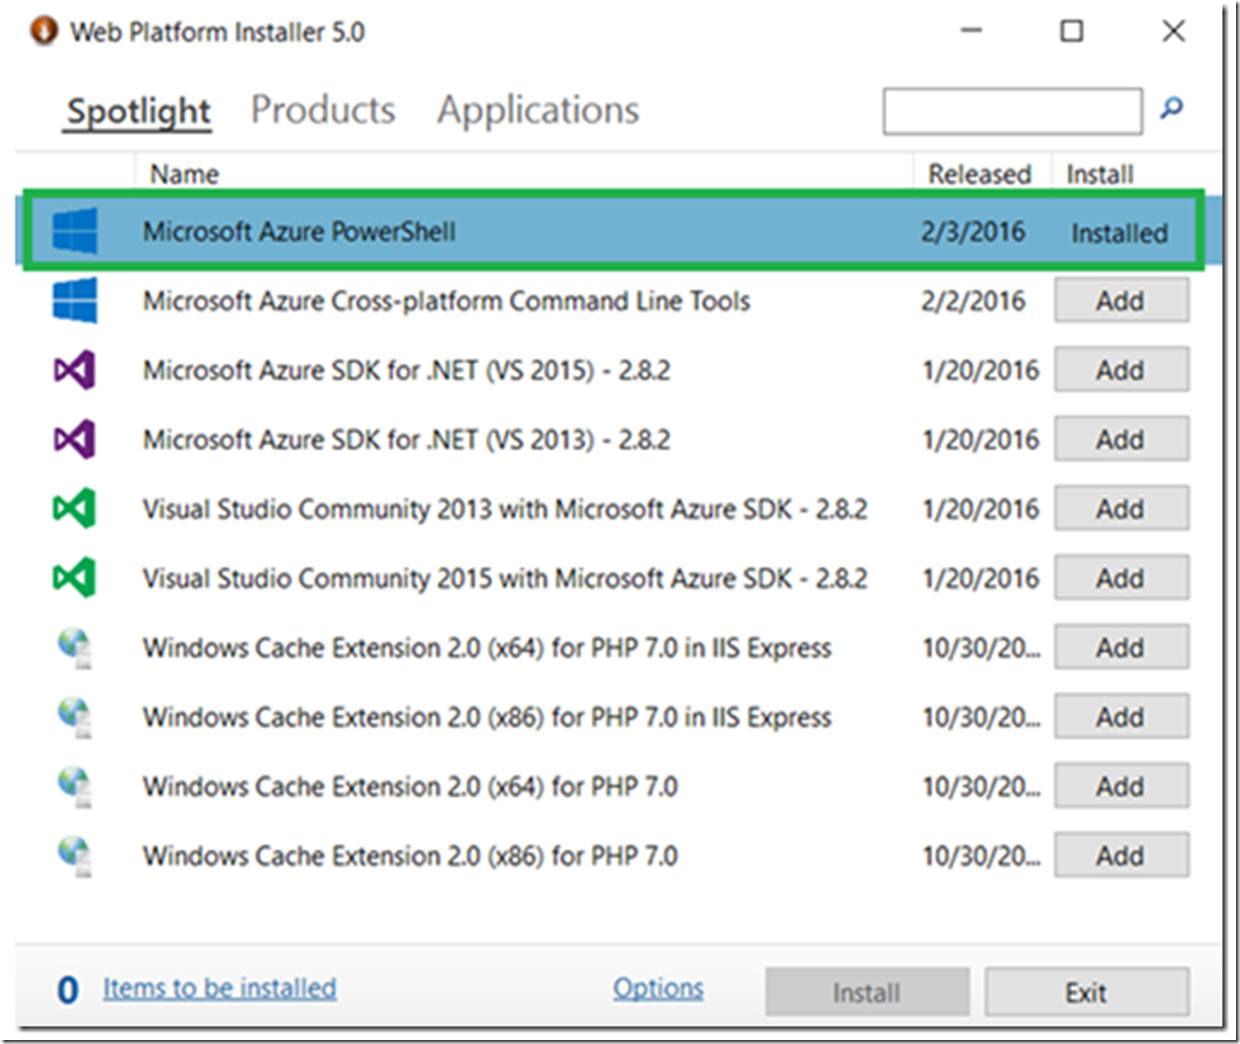The image size is (1240, 1044).
Task: Click the Install column header
Action: tap(1100, 174)
